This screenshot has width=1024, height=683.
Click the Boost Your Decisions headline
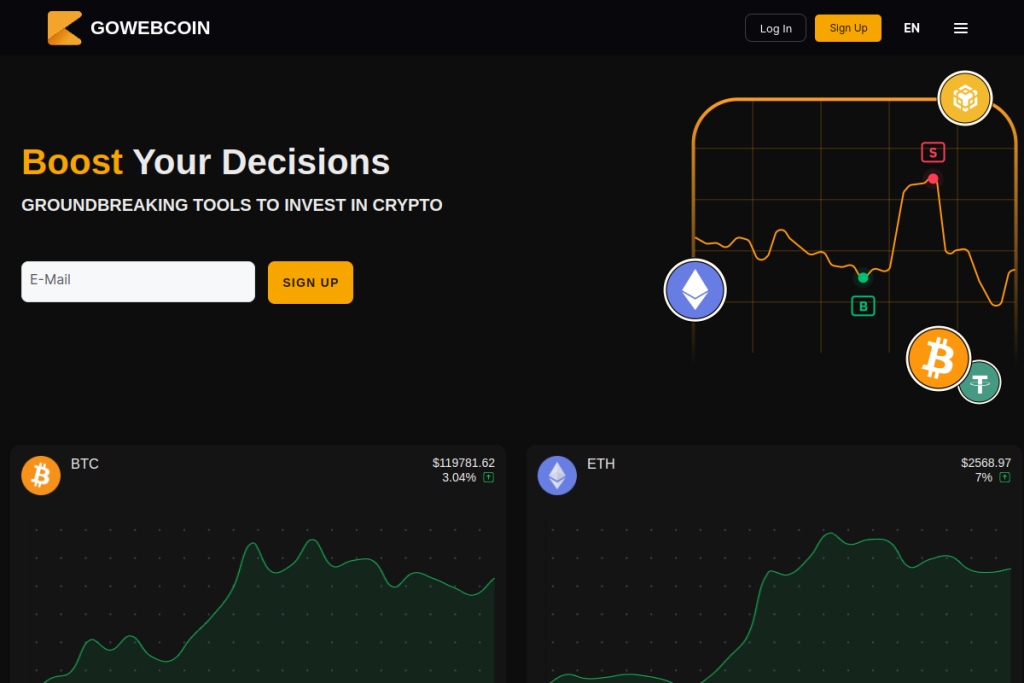click(x=206, y=162)
